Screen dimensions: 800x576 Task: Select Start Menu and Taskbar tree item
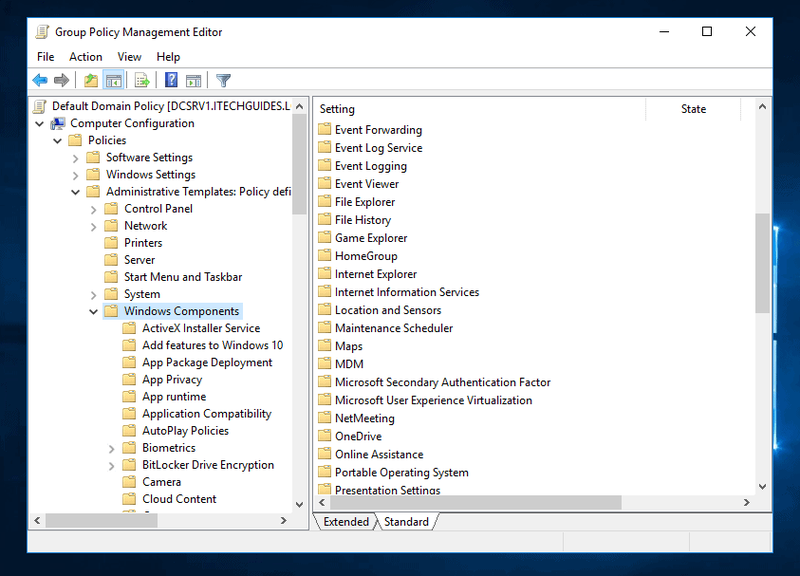click(x=183, y=277)
